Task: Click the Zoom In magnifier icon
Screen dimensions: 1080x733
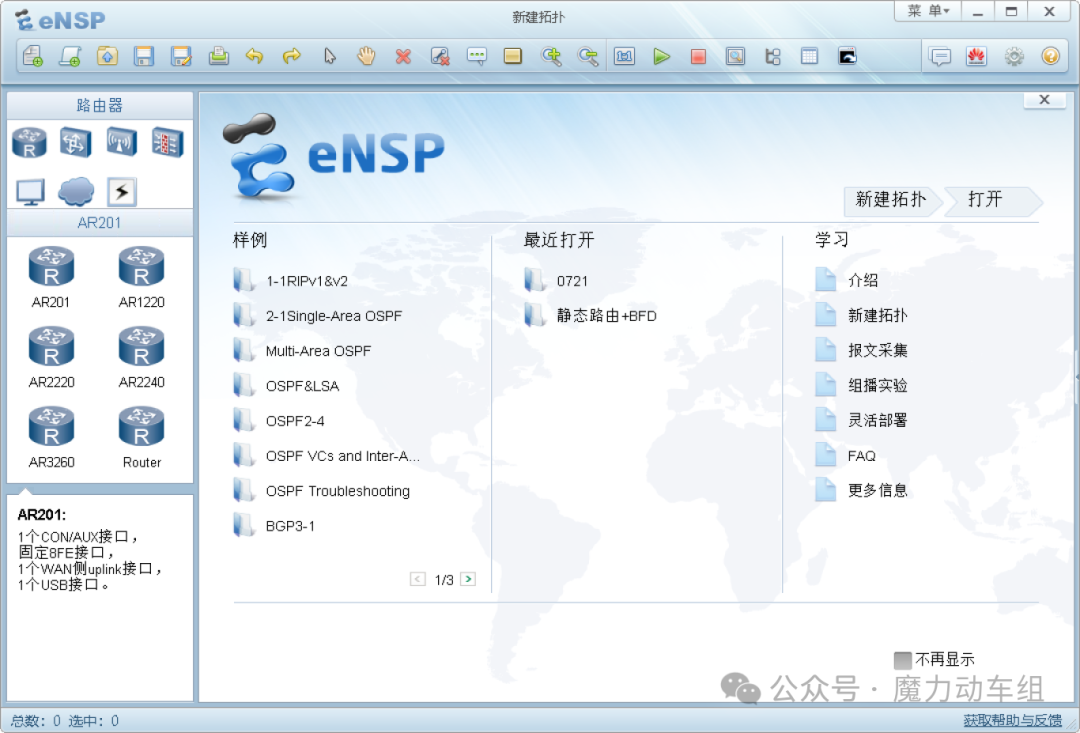Action: (551, 56)
